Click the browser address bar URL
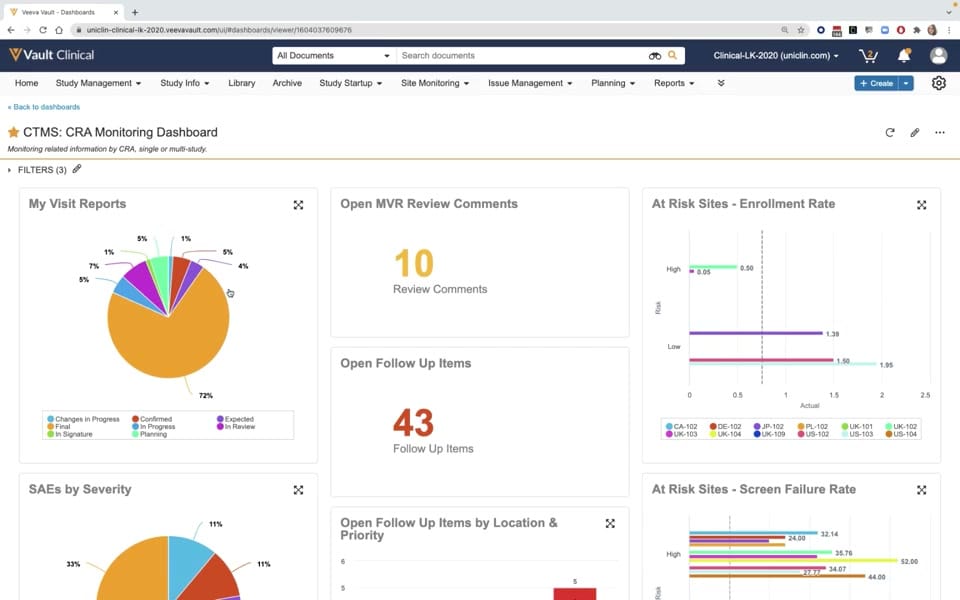The width and height of the screenshot is (960, 600). click(219, 29)
